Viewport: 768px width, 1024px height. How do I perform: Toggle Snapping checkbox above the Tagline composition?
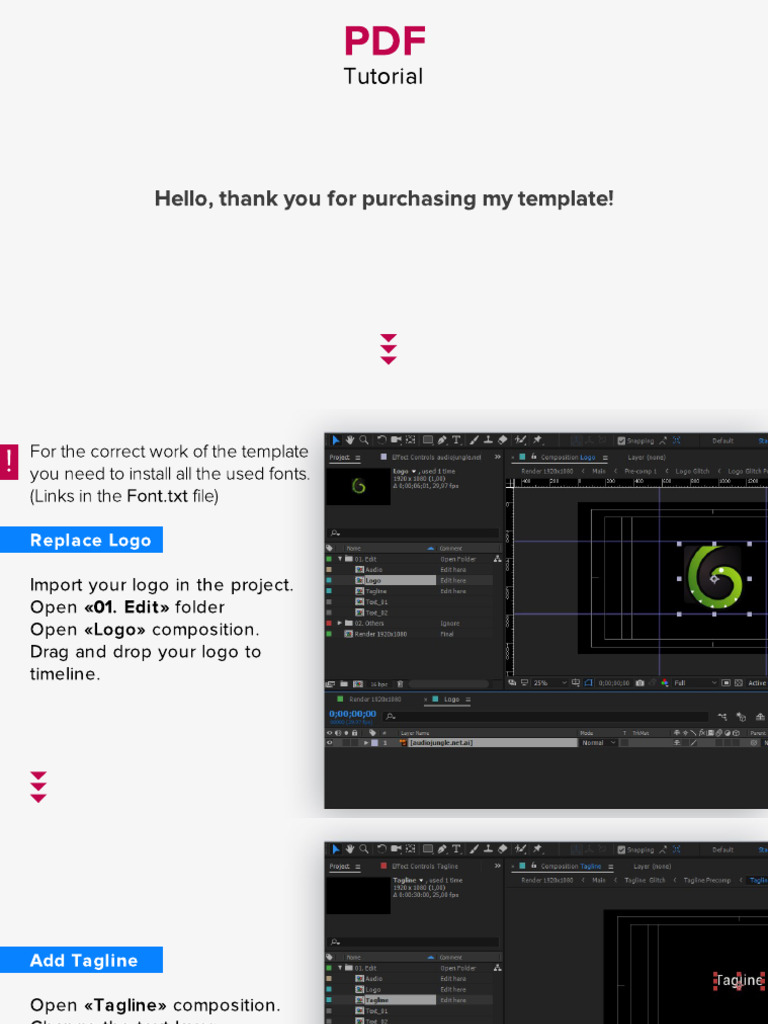tap(621, 849)
